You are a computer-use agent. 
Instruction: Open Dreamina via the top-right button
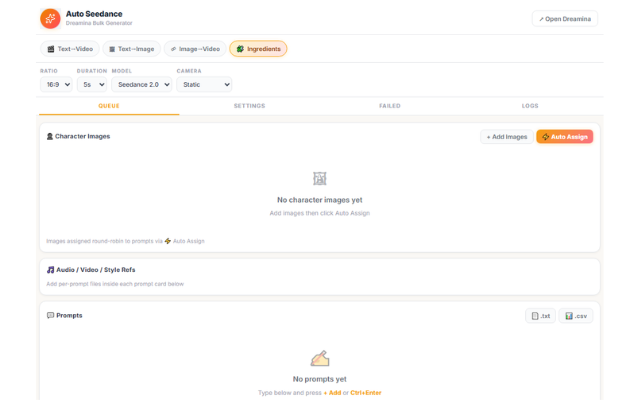coord(565,19)
